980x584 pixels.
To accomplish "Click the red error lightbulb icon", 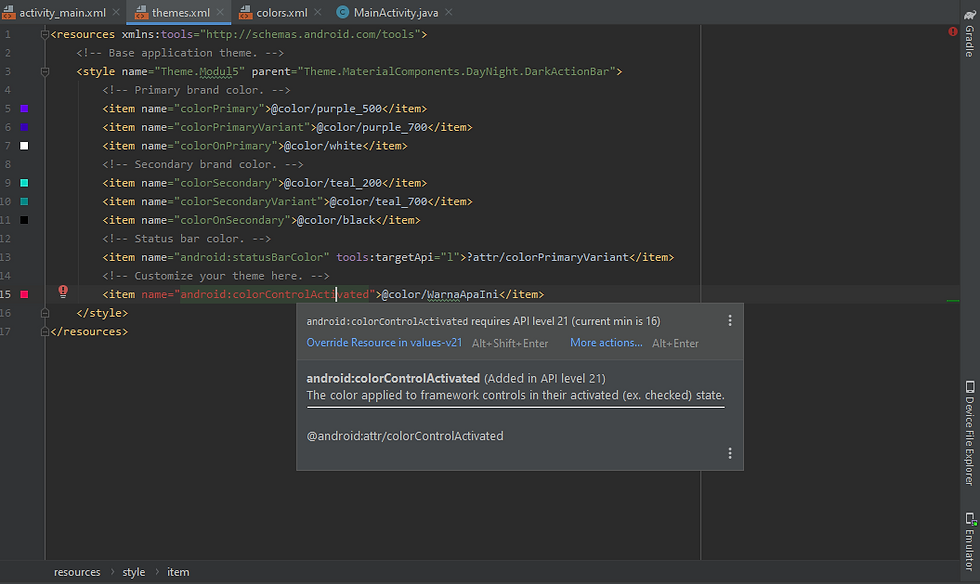I will pos(63,291).
